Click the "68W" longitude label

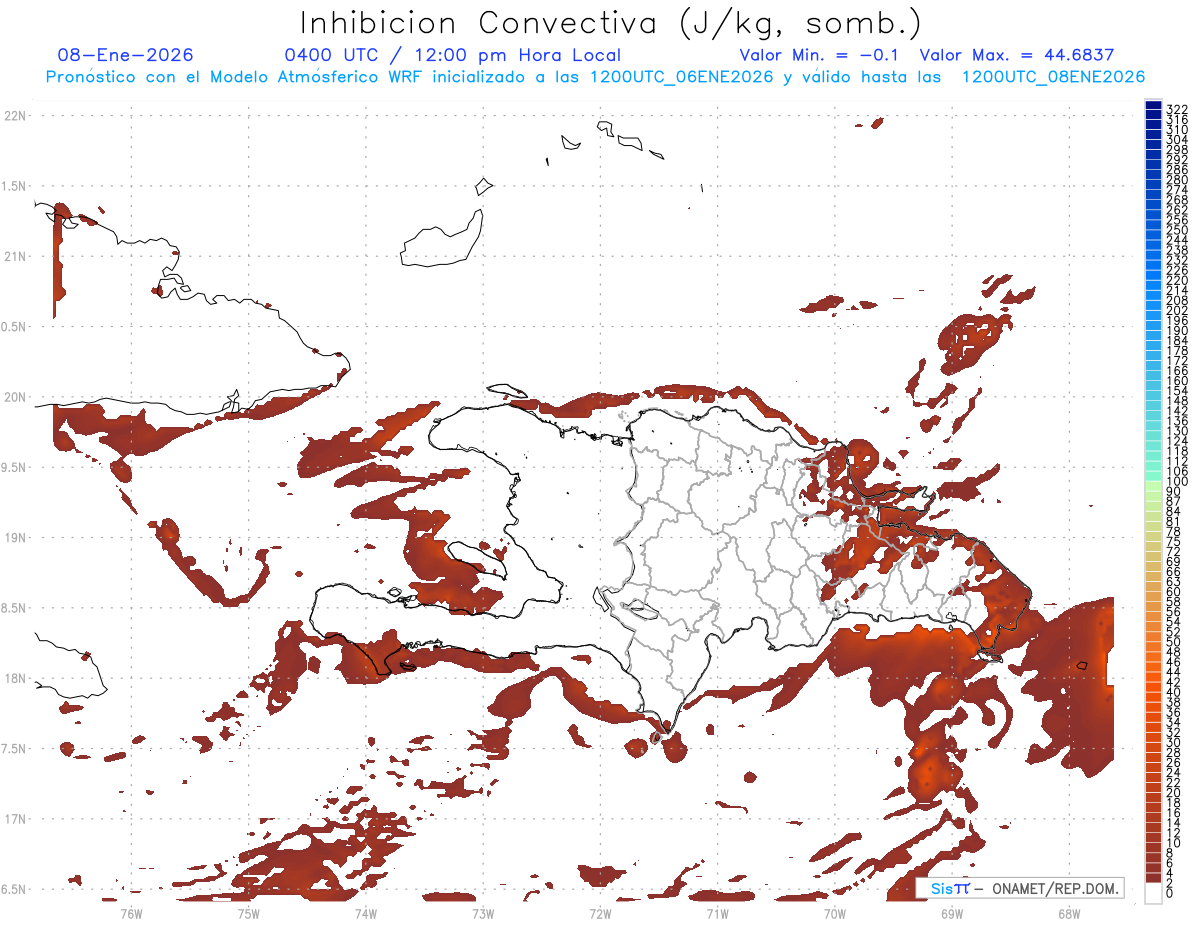click(x=1069, y=912)
